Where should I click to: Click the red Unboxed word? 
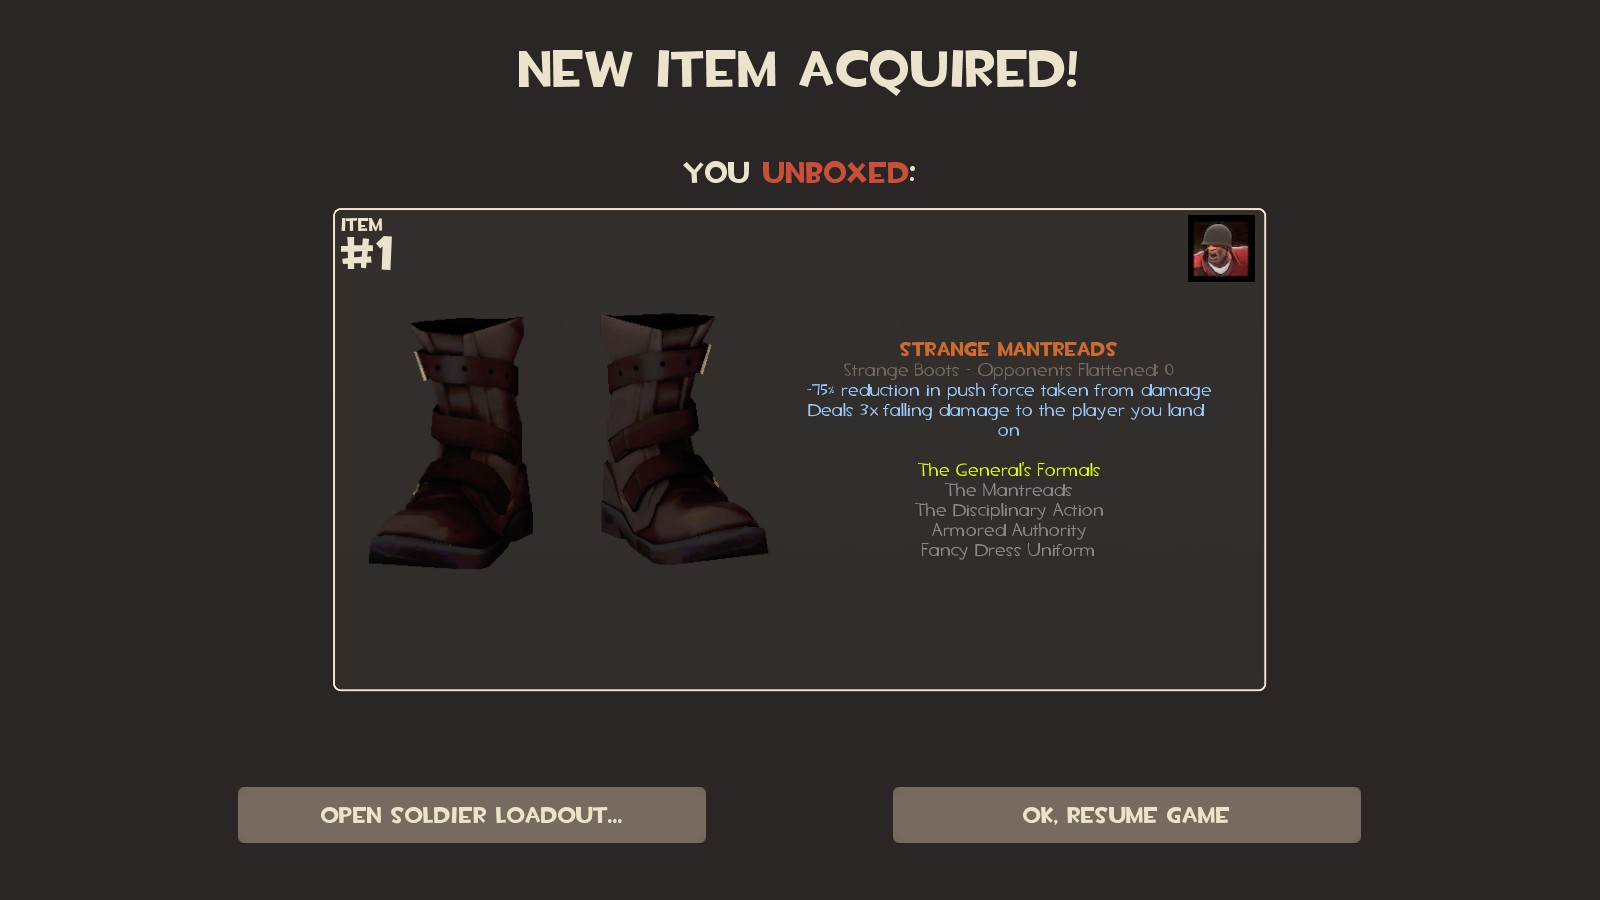coord(835,173)
